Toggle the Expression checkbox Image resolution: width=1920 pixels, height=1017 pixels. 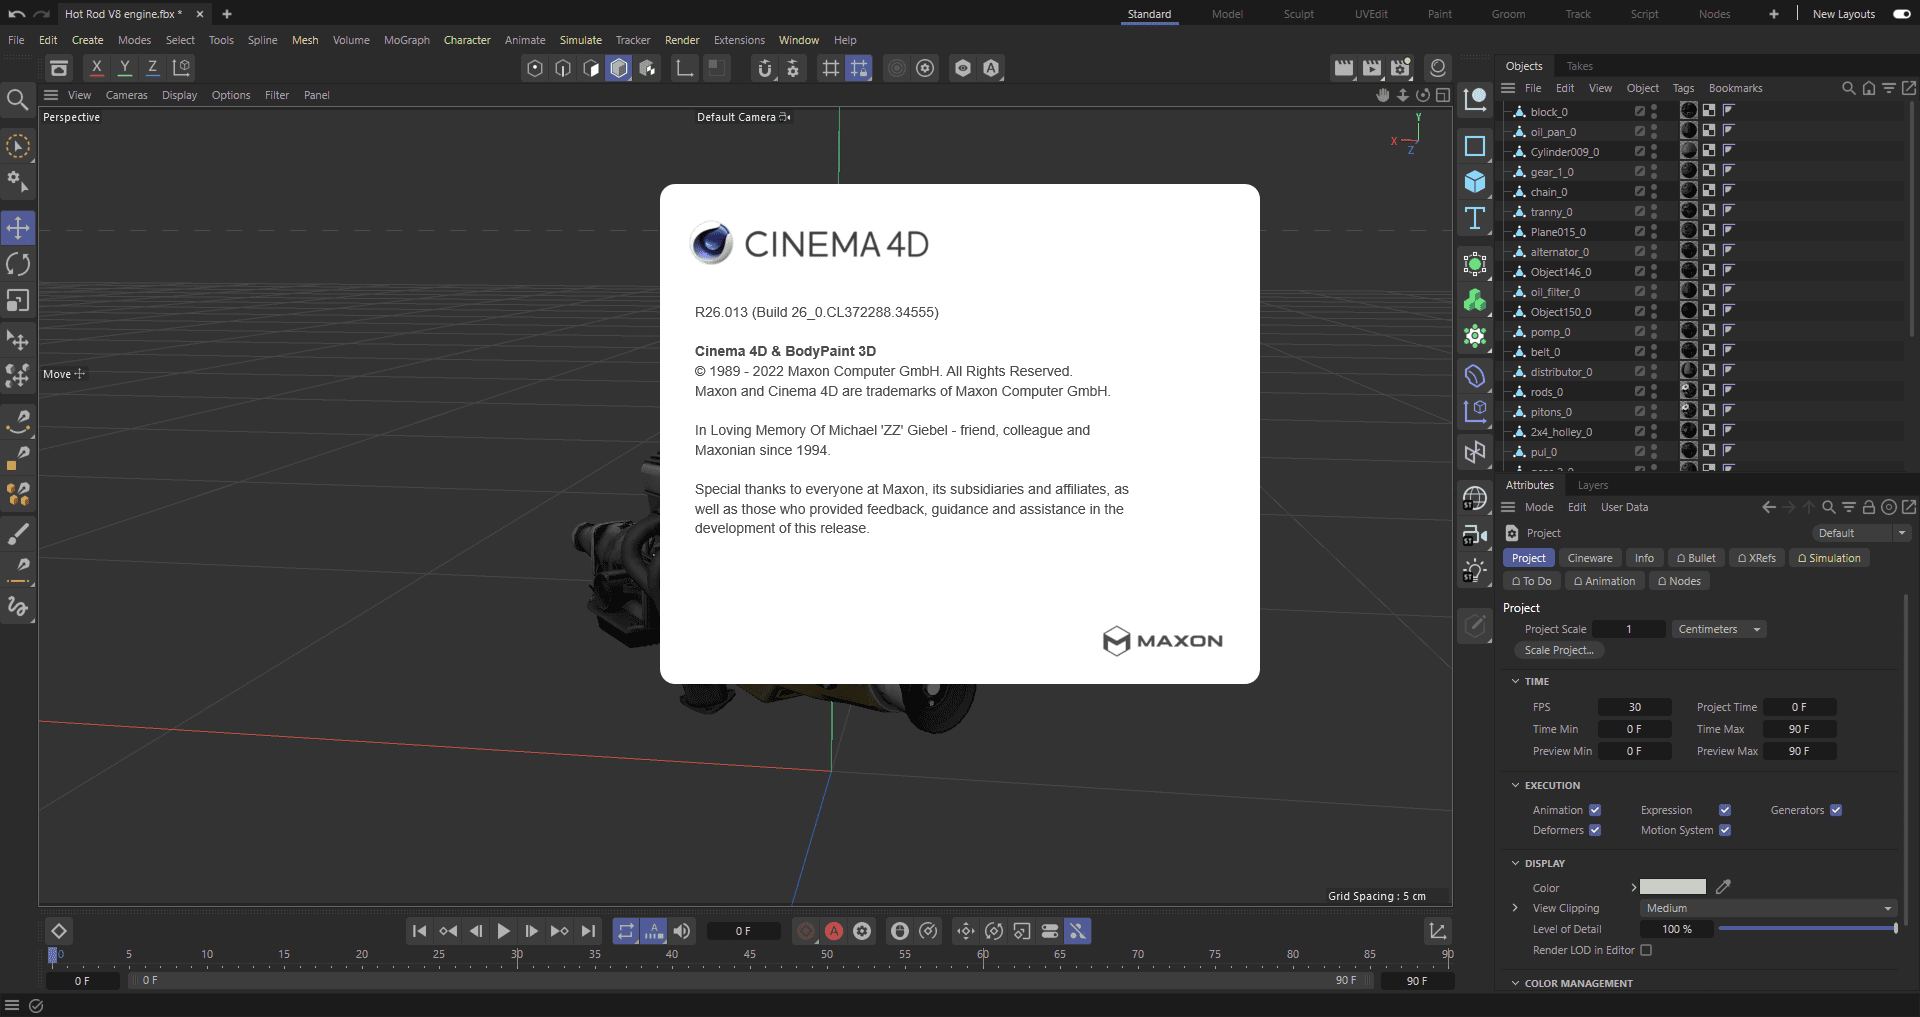(1725, 810)
